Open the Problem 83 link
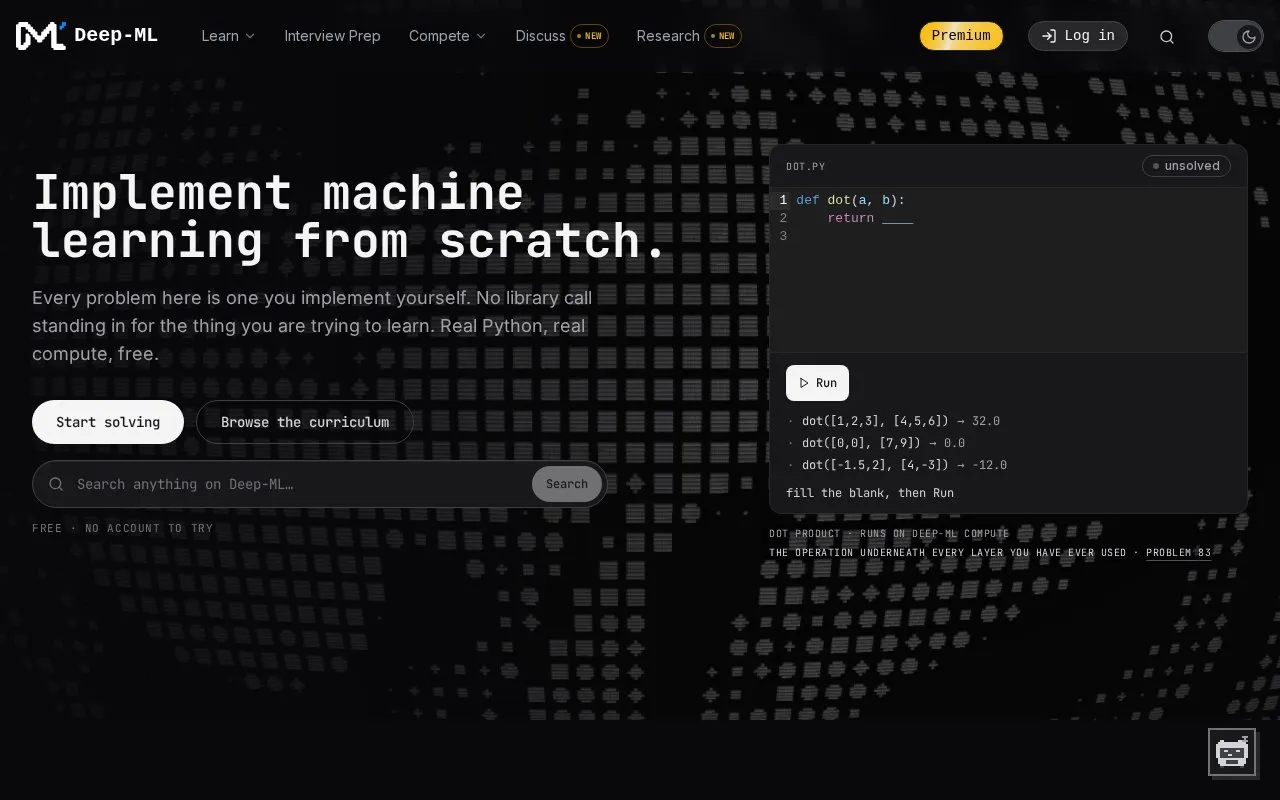 tap(1178, 553)
